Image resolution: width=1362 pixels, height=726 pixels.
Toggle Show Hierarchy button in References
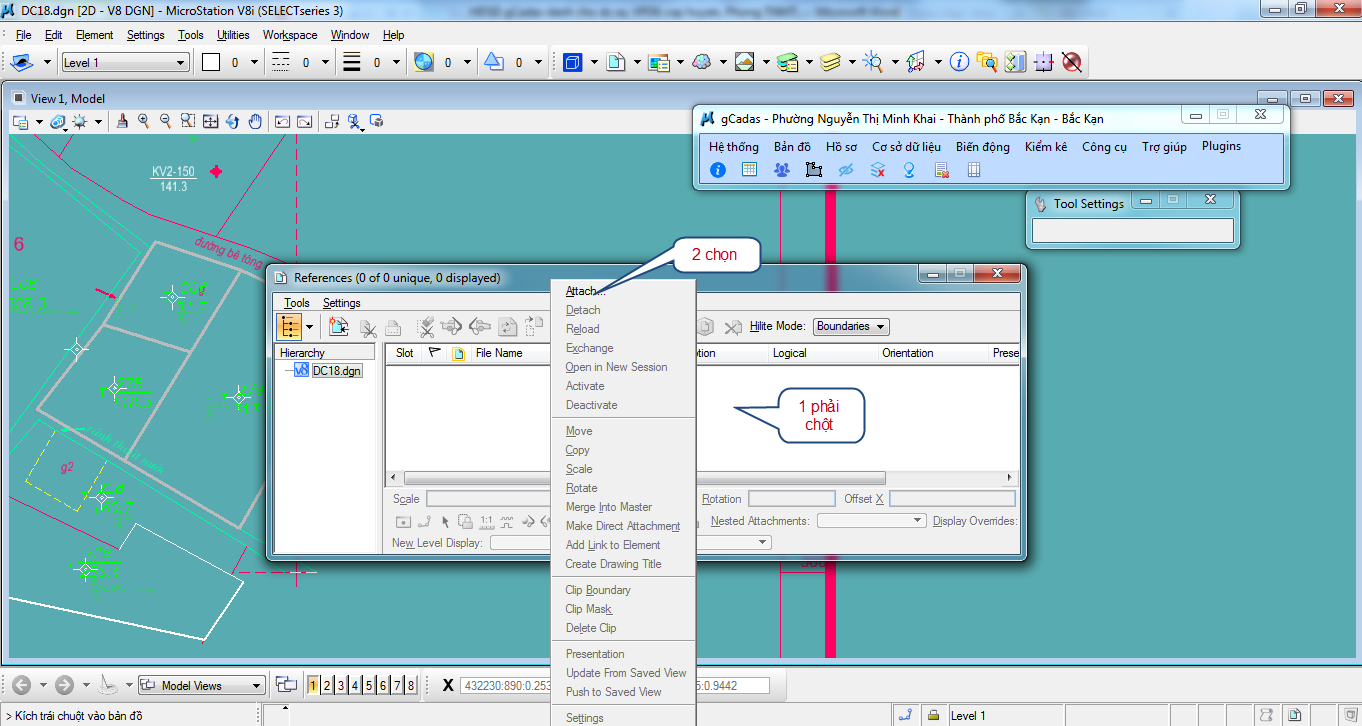tap(288, 327)
